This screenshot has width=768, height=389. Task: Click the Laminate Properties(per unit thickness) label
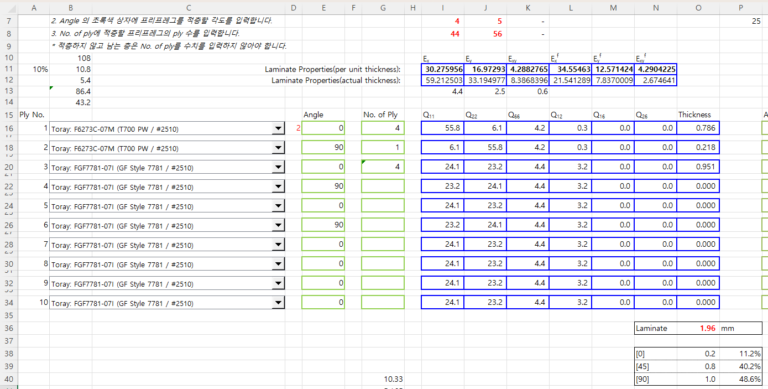(333, 70)
